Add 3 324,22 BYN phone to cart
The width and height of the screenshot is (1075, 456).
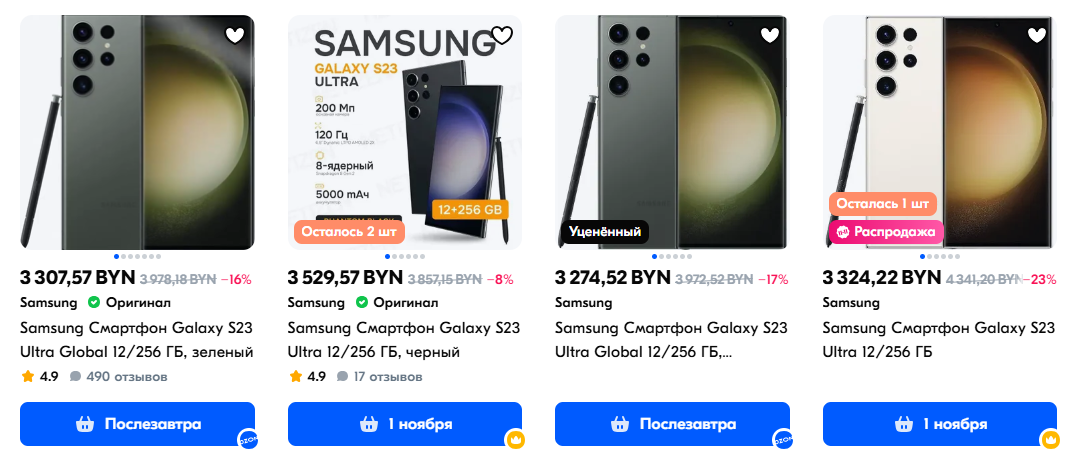(939, 424)
